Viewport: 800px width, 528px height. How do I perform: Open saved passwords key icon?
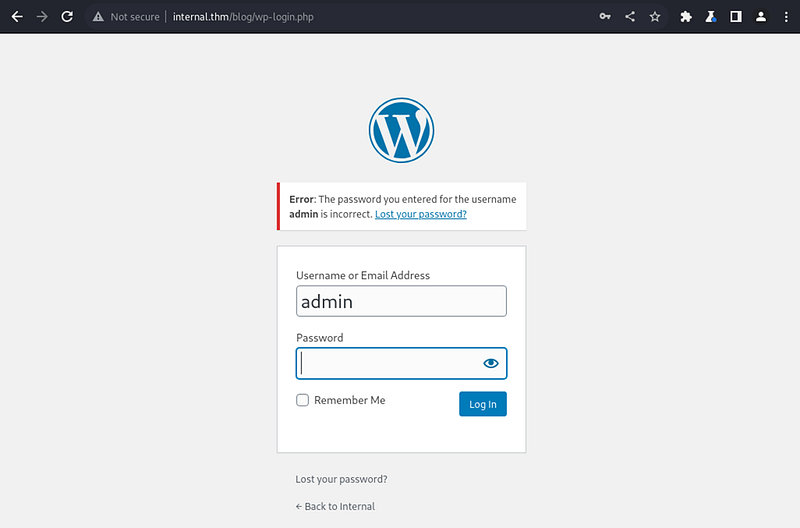pos(605,17)
